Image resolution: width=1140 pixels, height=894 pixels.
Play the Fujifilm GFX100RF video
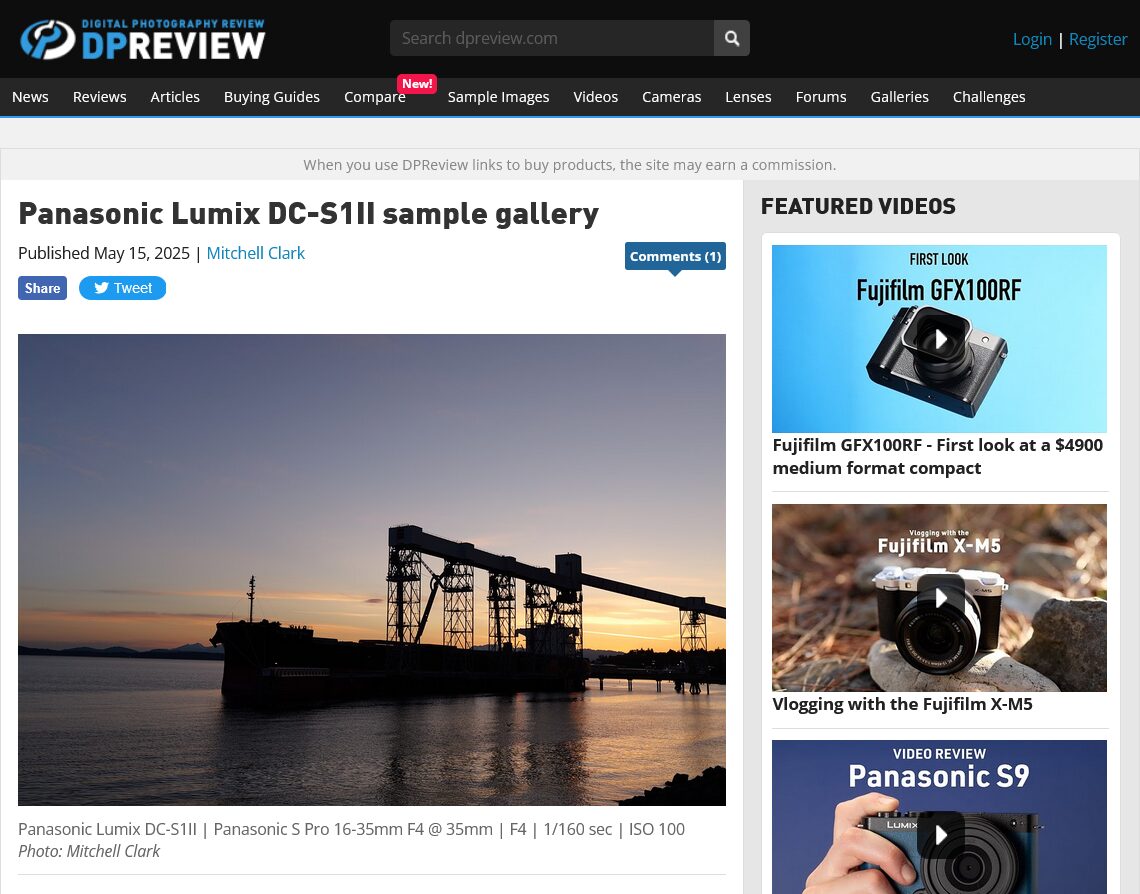tap(939, 339)
